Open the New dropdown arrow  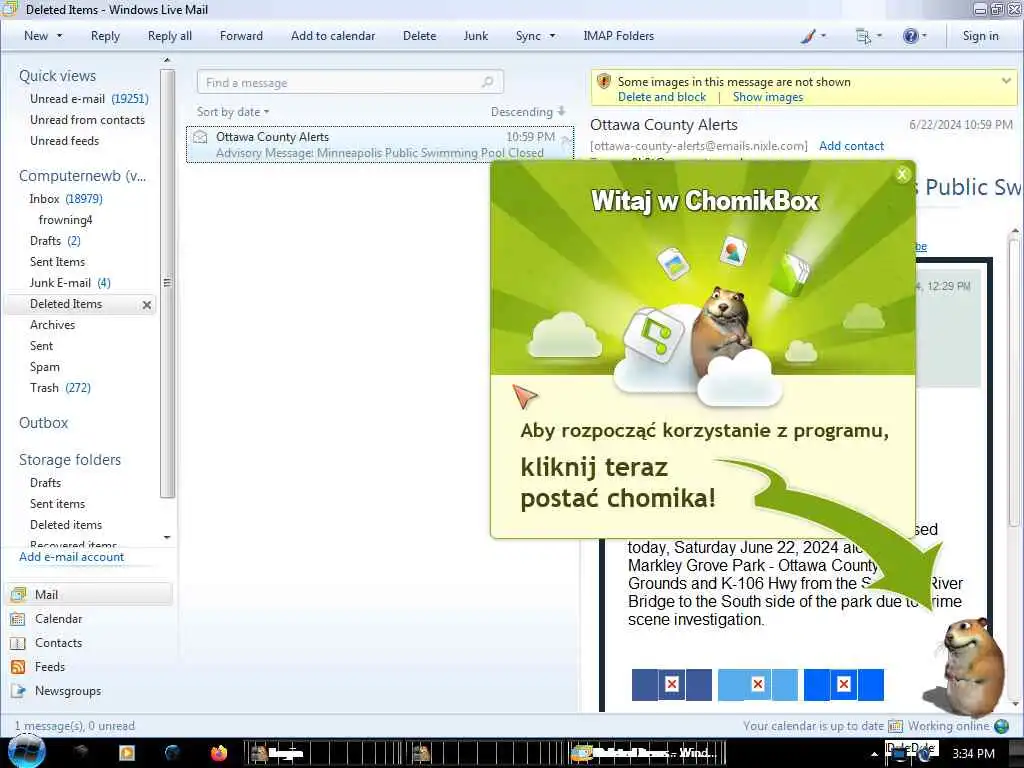point(59,36)
